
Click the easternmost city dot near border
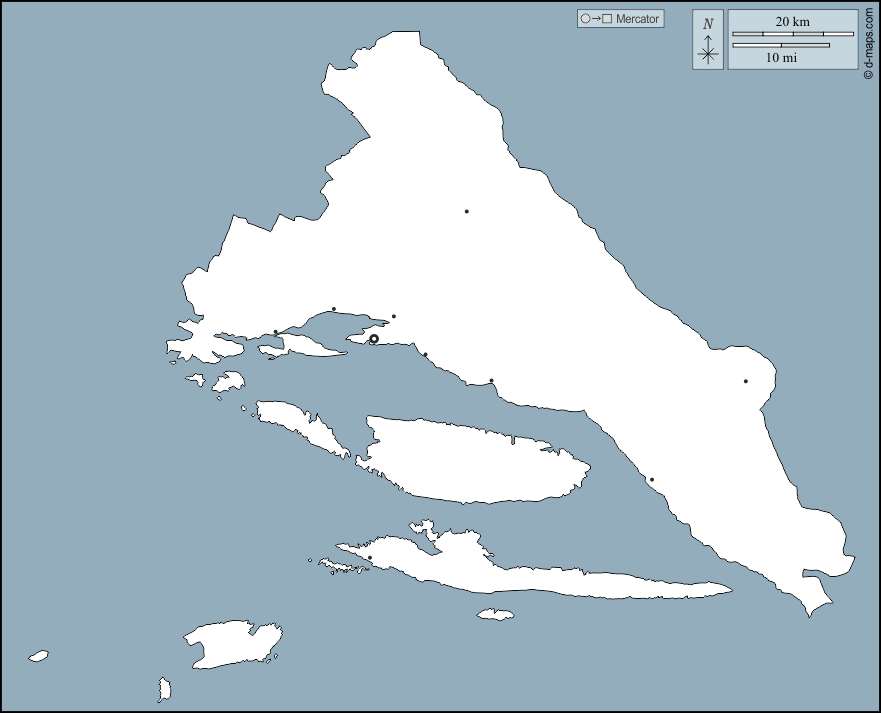click(745, 381)
